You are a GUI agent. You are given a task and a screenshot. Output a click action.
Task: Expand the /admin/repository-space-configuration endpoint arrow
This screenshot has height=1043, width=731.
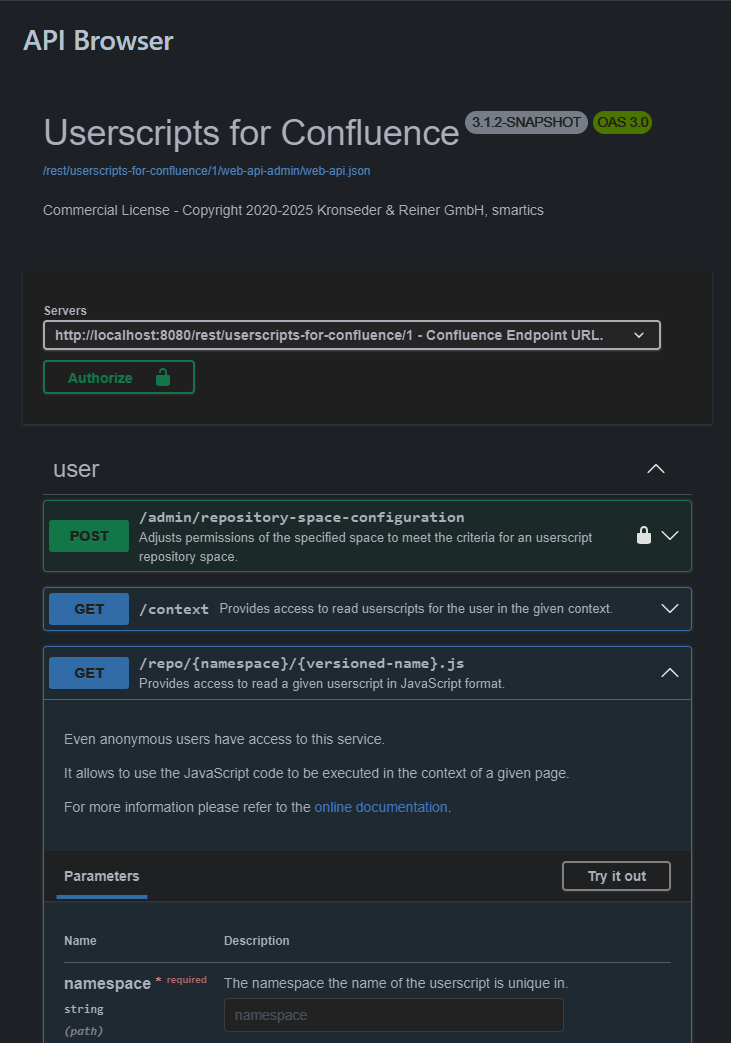[670, 536]
